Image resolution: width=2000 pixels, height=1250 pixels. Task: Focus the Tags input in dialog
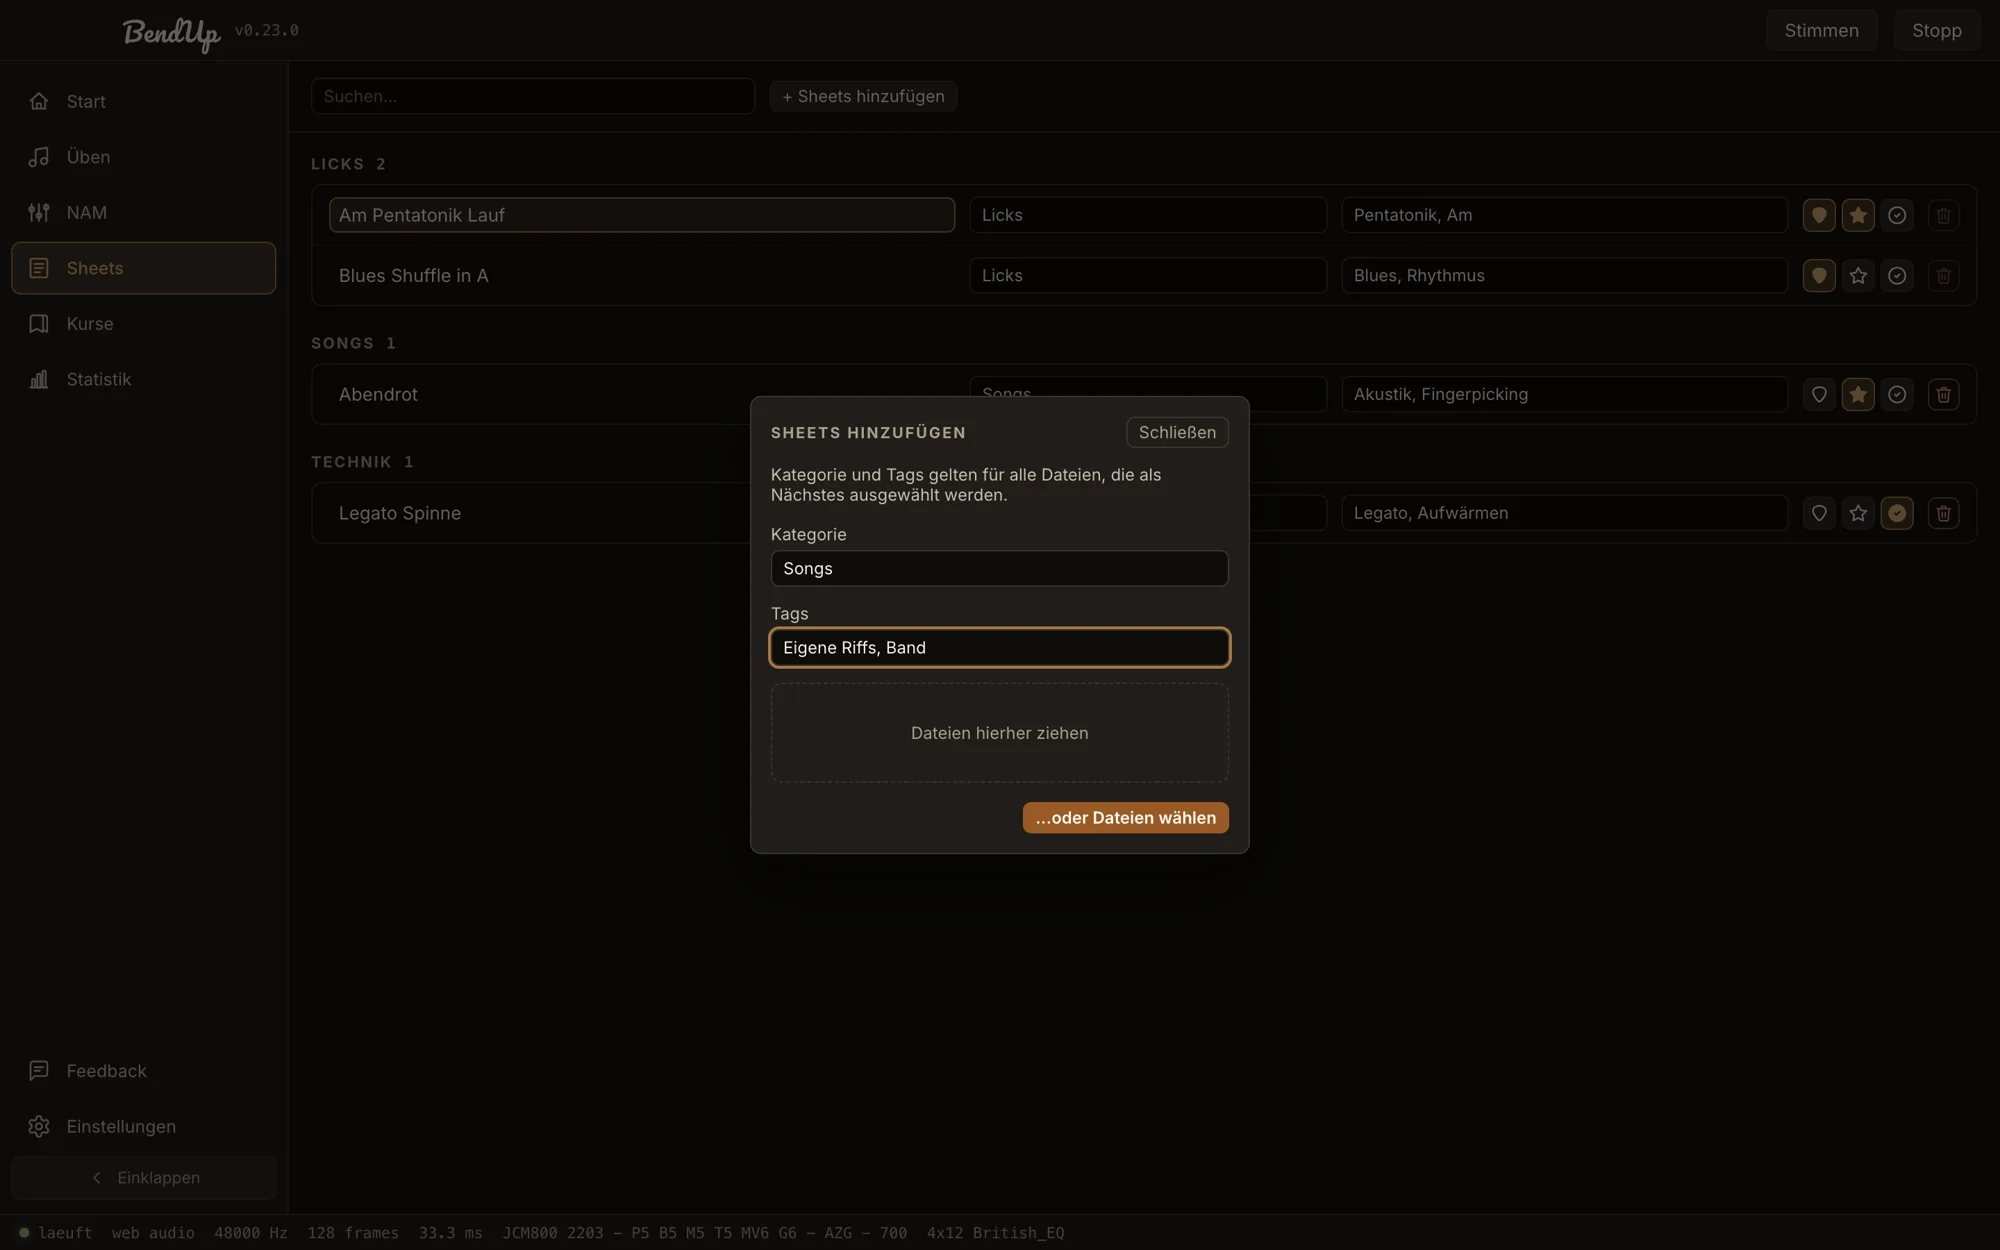coord(999,647)
